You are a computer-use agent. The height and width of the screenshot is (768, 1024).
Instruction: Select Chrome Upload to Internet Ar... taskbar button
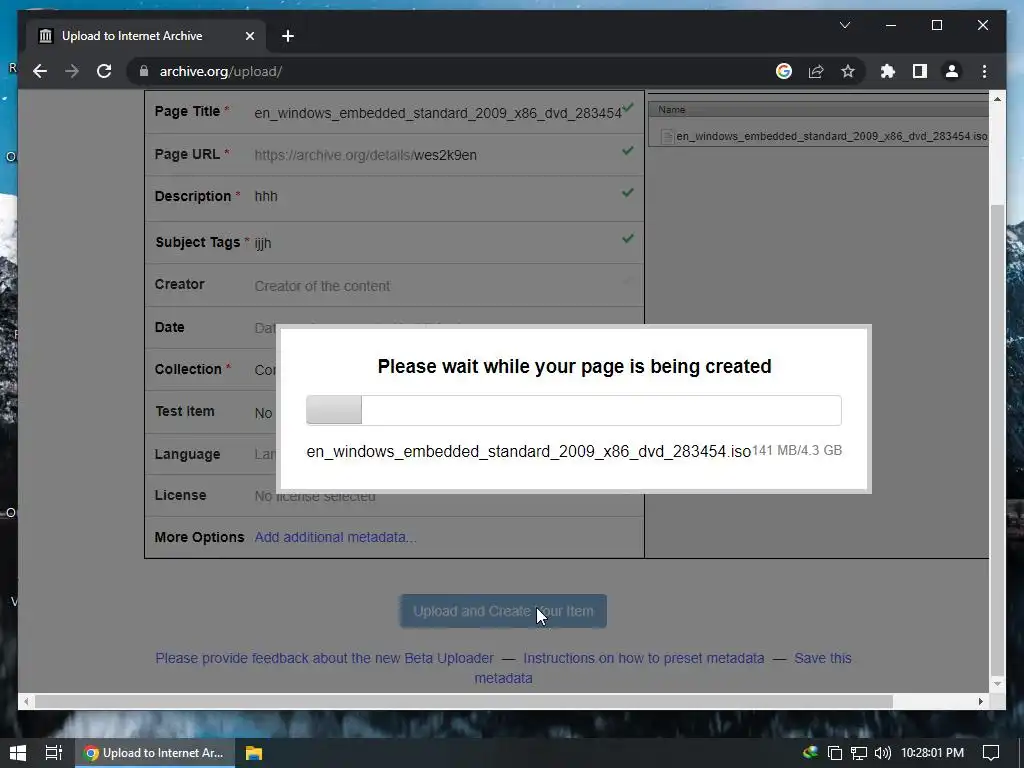(x=155, y=752)
